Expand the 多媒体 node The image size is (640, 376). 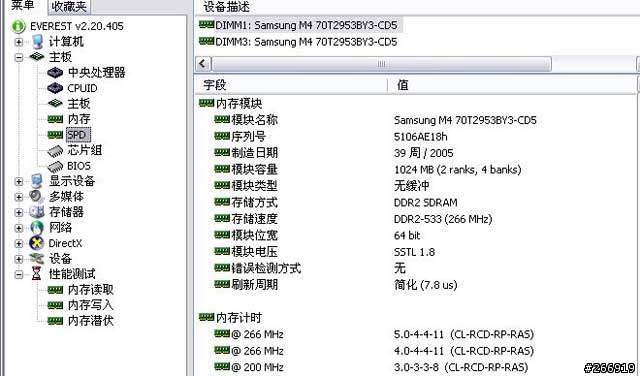(x=18, y=197)
